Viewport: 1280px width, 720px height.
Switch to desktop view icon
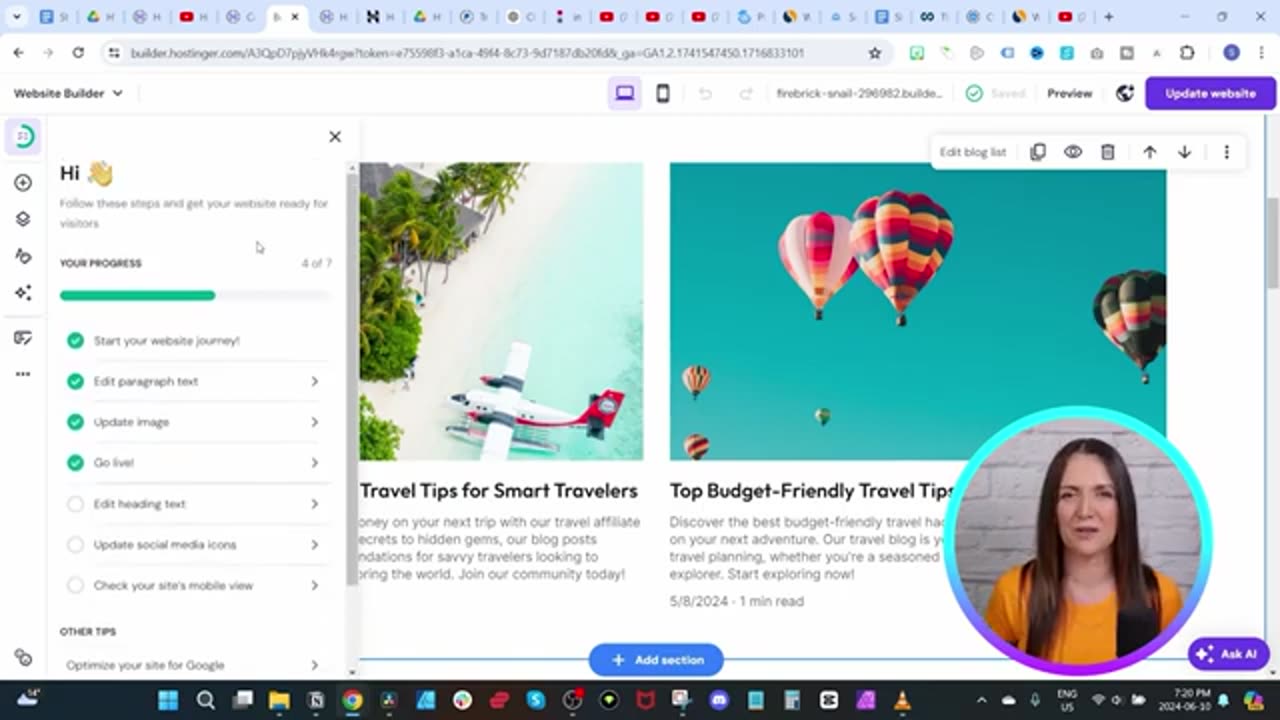[625, 93]
